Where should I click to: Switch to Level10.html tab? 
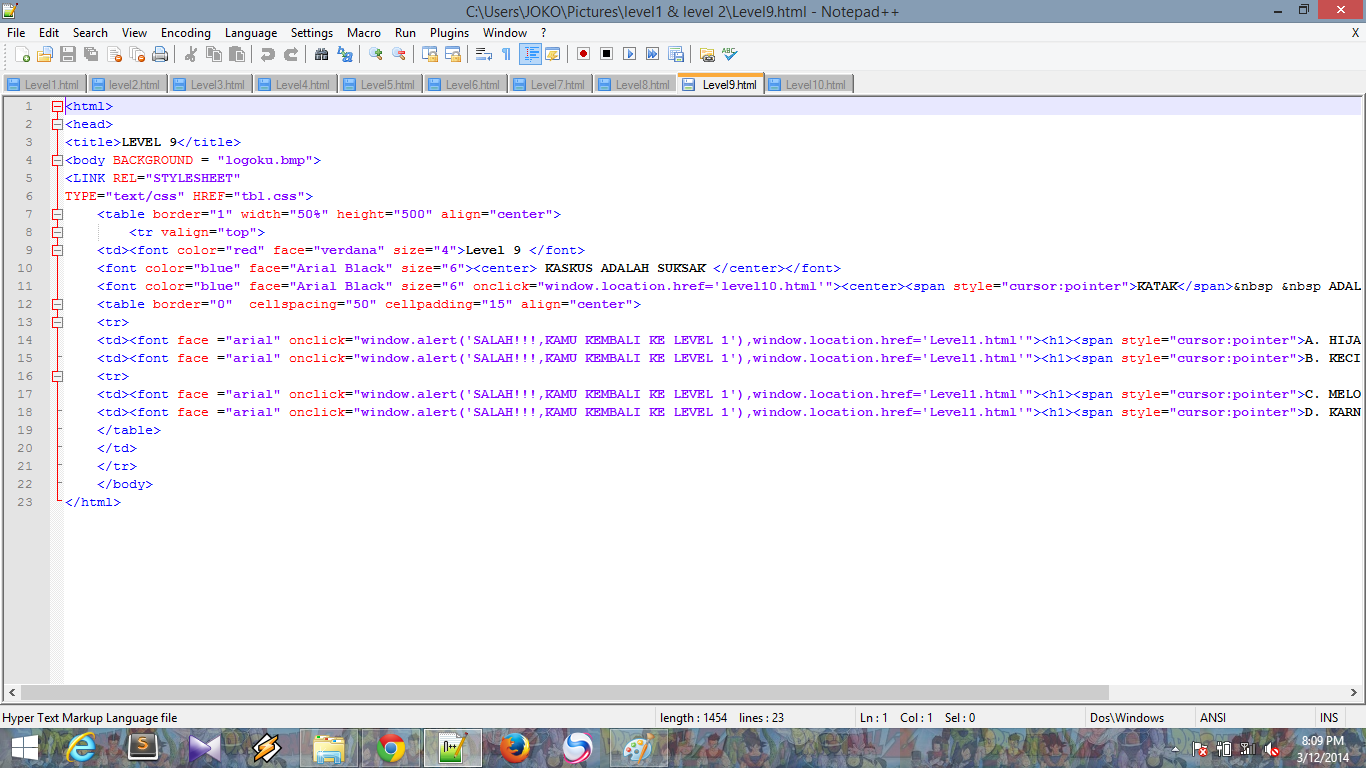(x=808, y=84)
